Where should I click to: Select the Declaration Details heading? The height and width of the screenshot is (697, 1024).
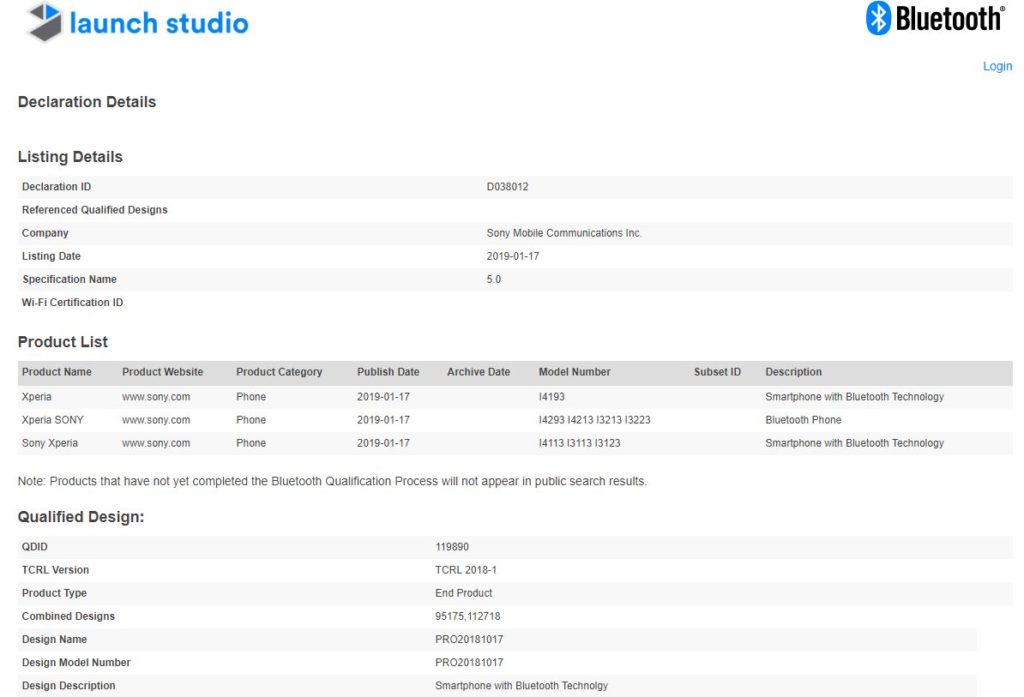(87, 102)
